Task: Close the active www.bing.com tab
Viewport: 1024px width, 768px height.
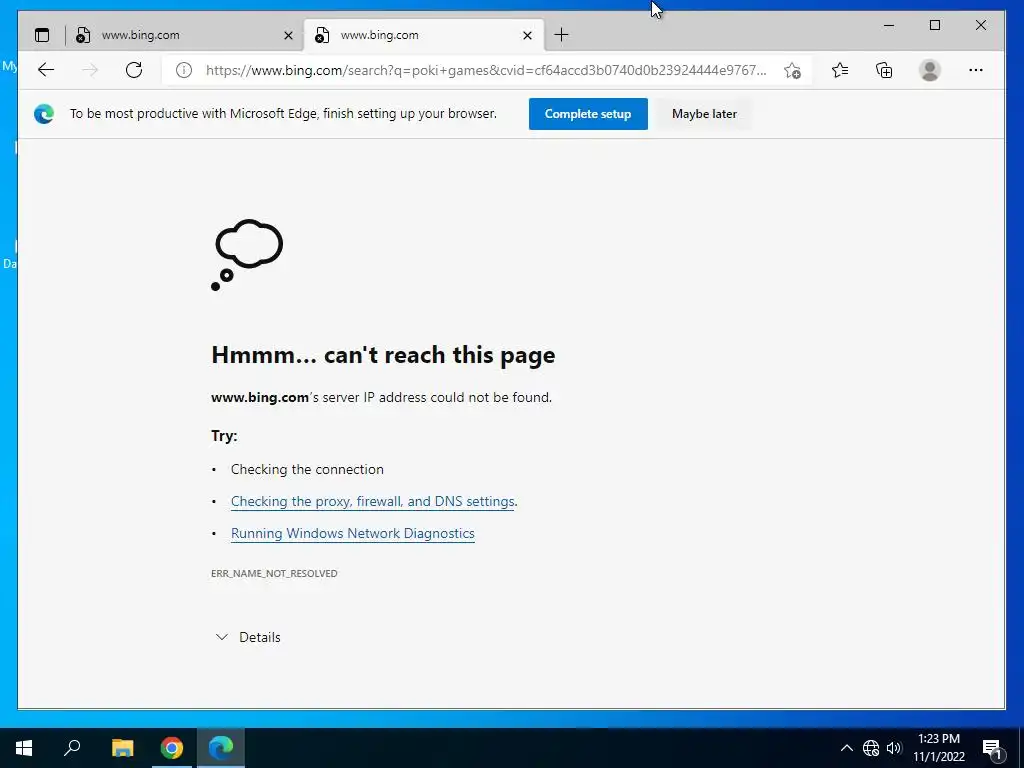Action: tap(527, 36)
